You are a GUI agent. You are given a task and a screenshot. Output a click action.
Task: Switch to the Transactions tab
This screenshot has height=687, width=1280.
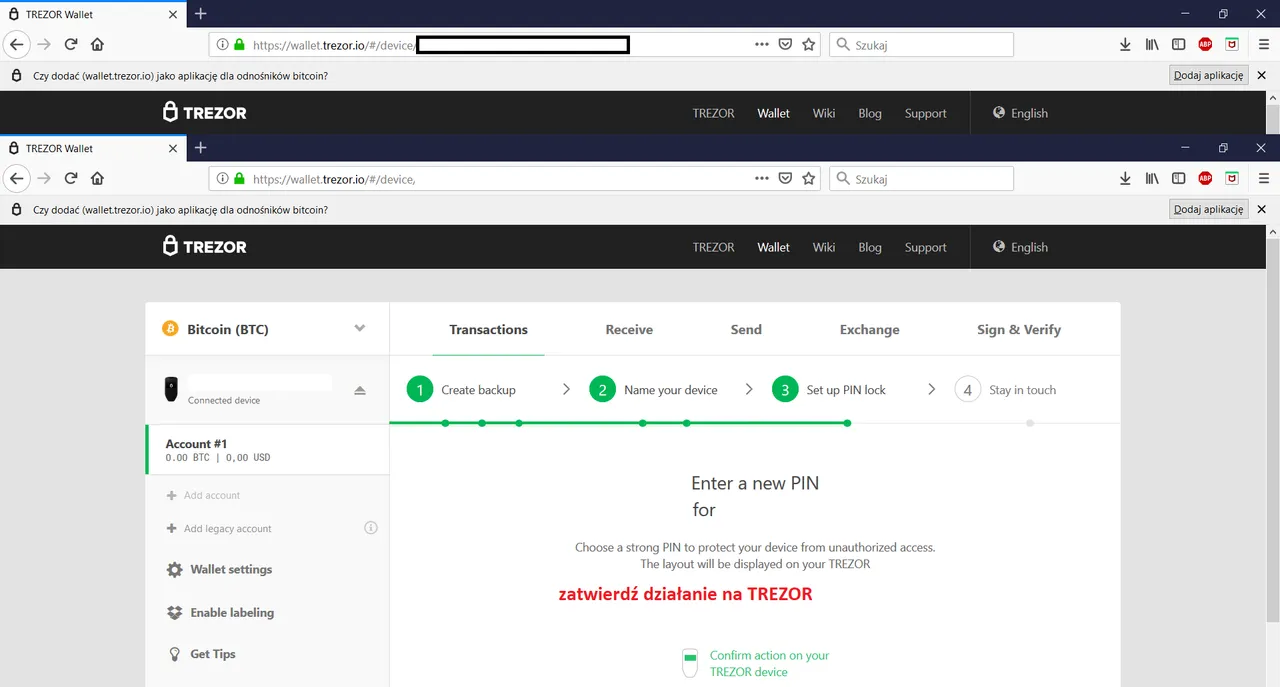(488, 329)
